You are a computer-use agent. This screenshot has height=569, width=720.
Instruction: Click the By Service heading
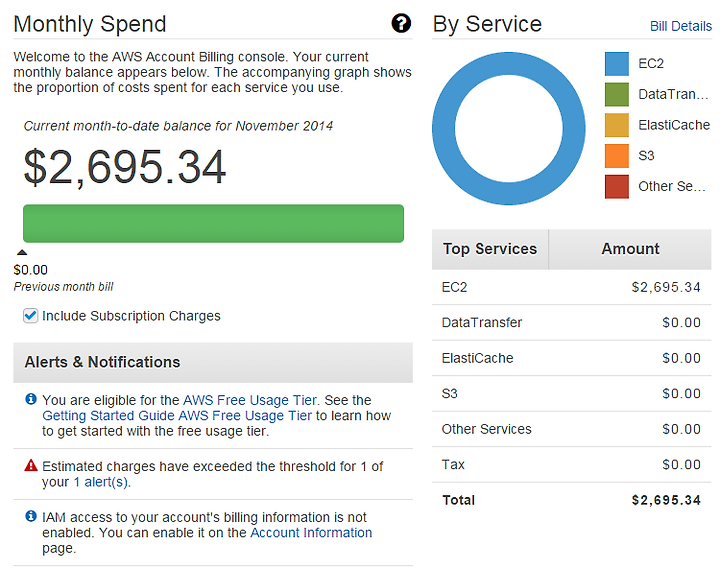tap(487, 24)
